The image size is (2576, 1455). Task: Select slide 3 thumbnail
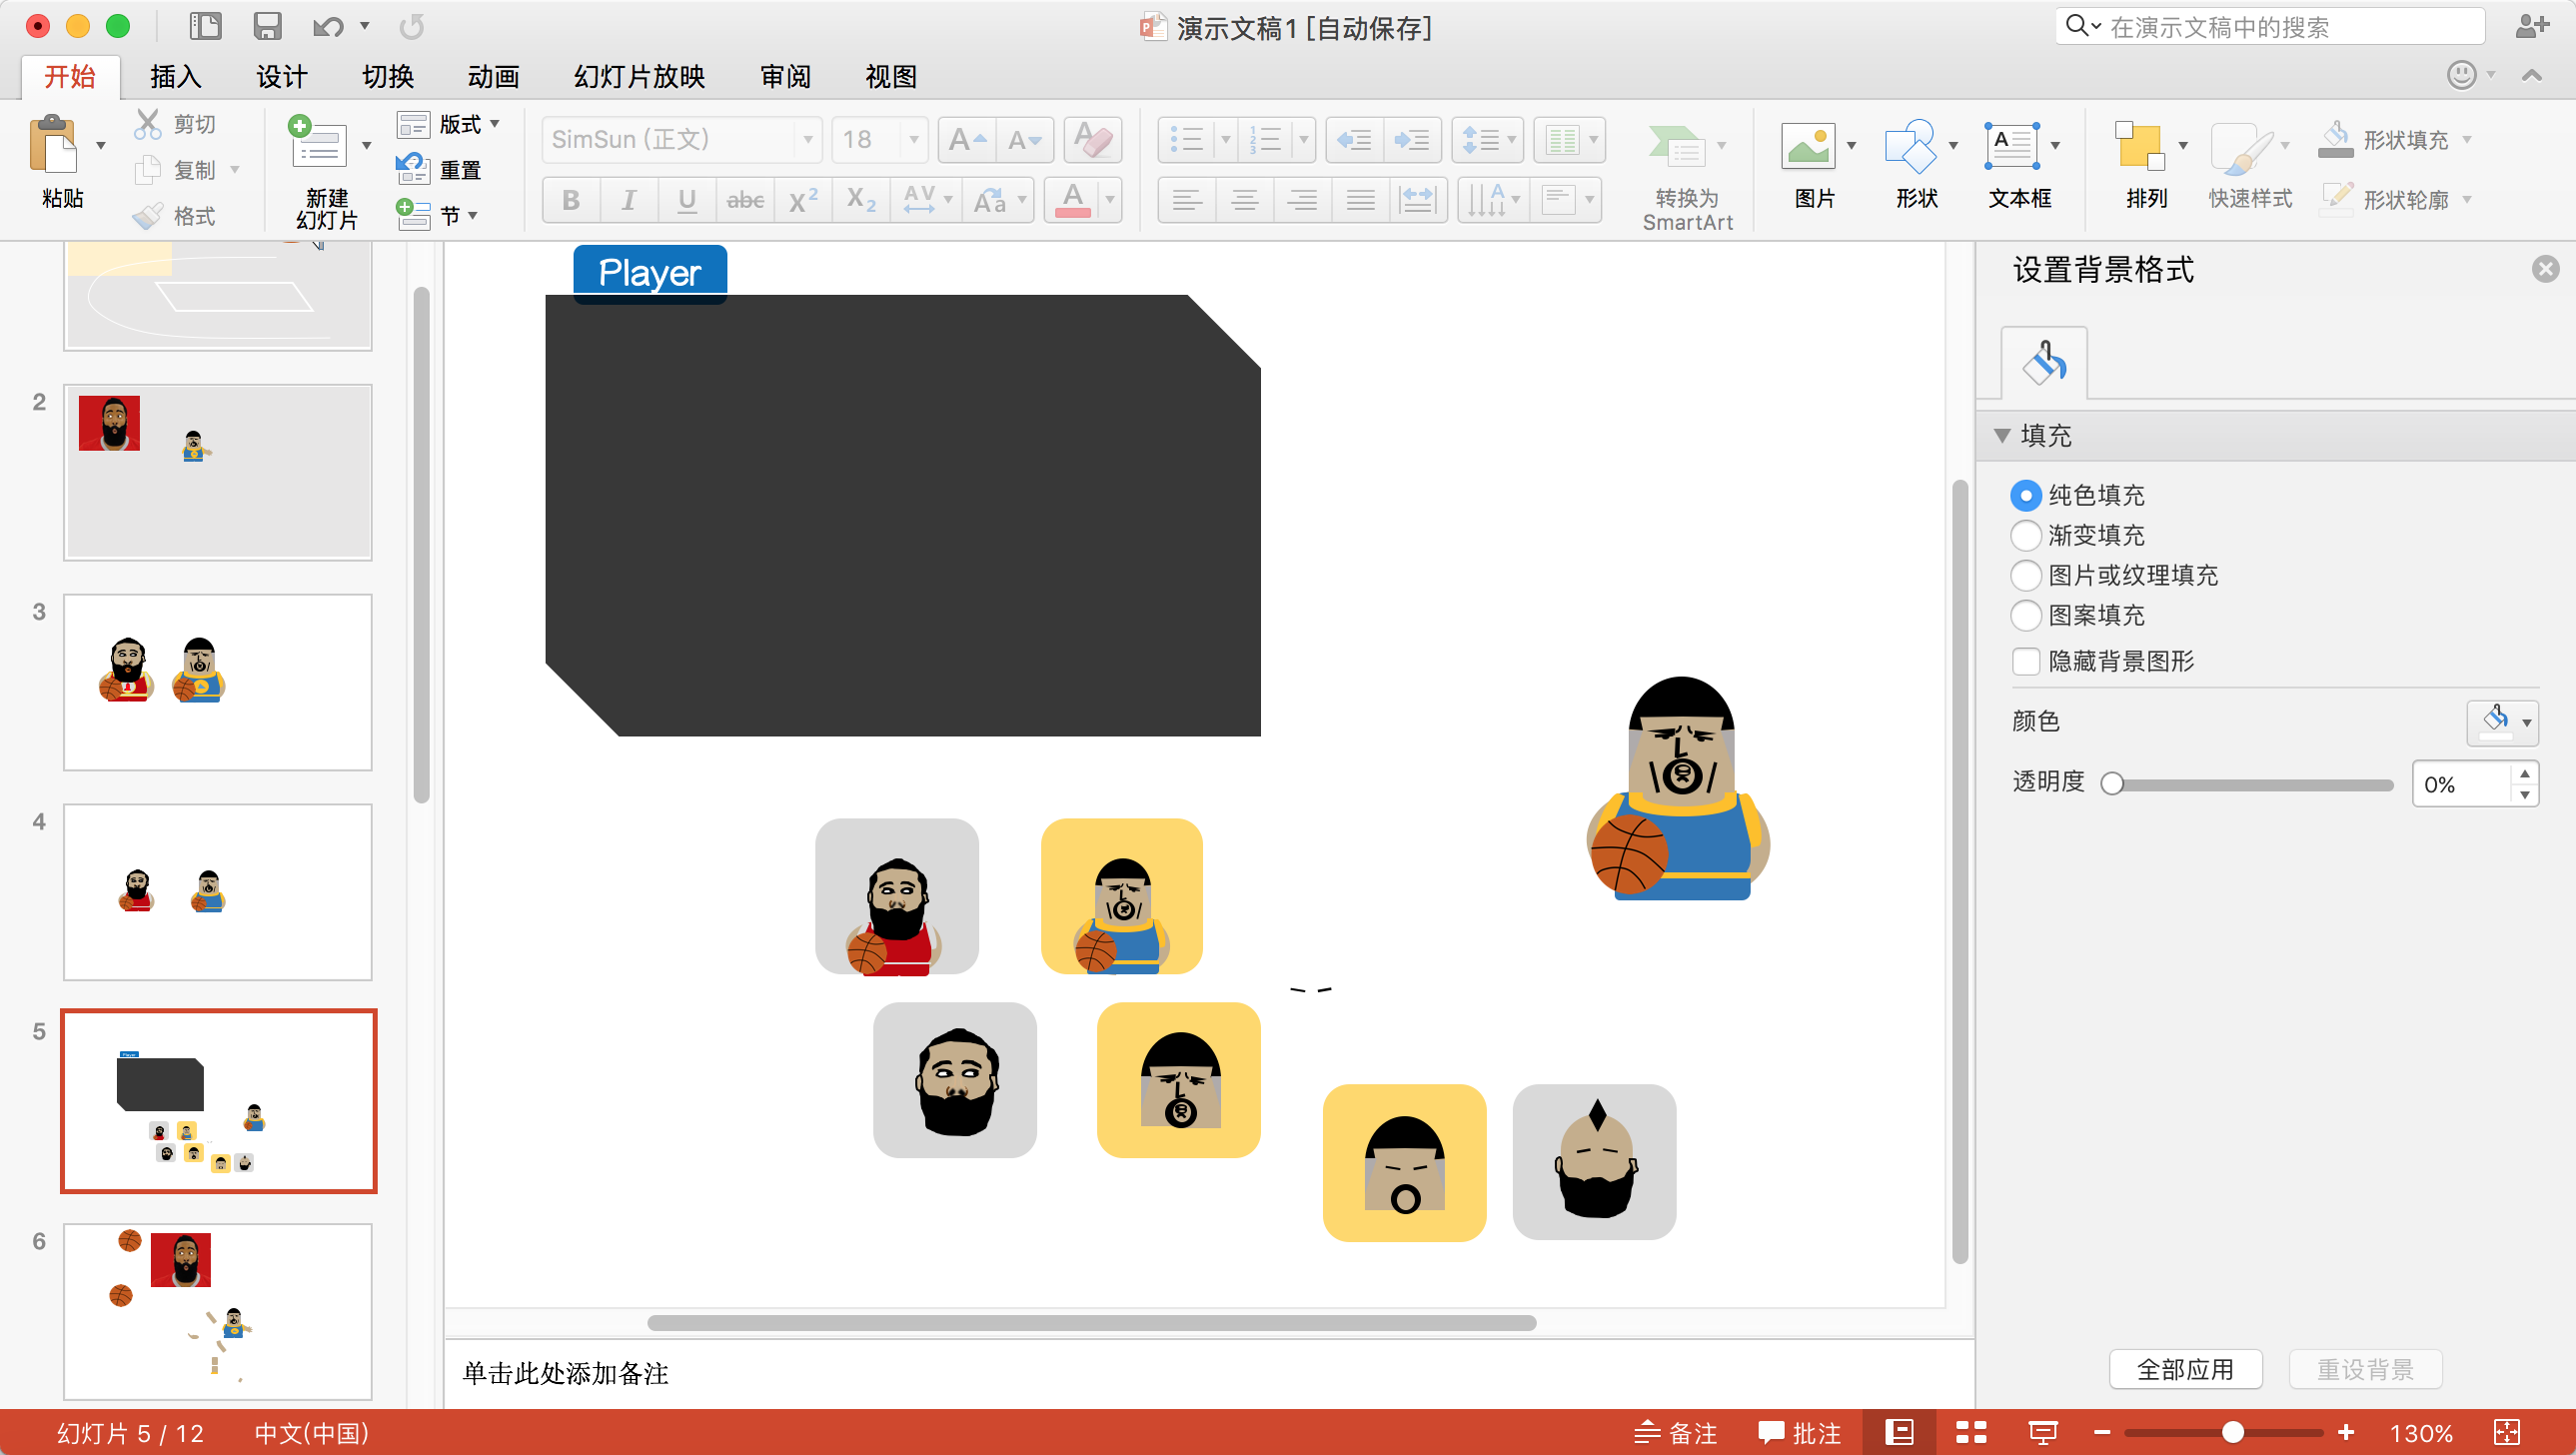pyautogui.click(x=218, y=682)
